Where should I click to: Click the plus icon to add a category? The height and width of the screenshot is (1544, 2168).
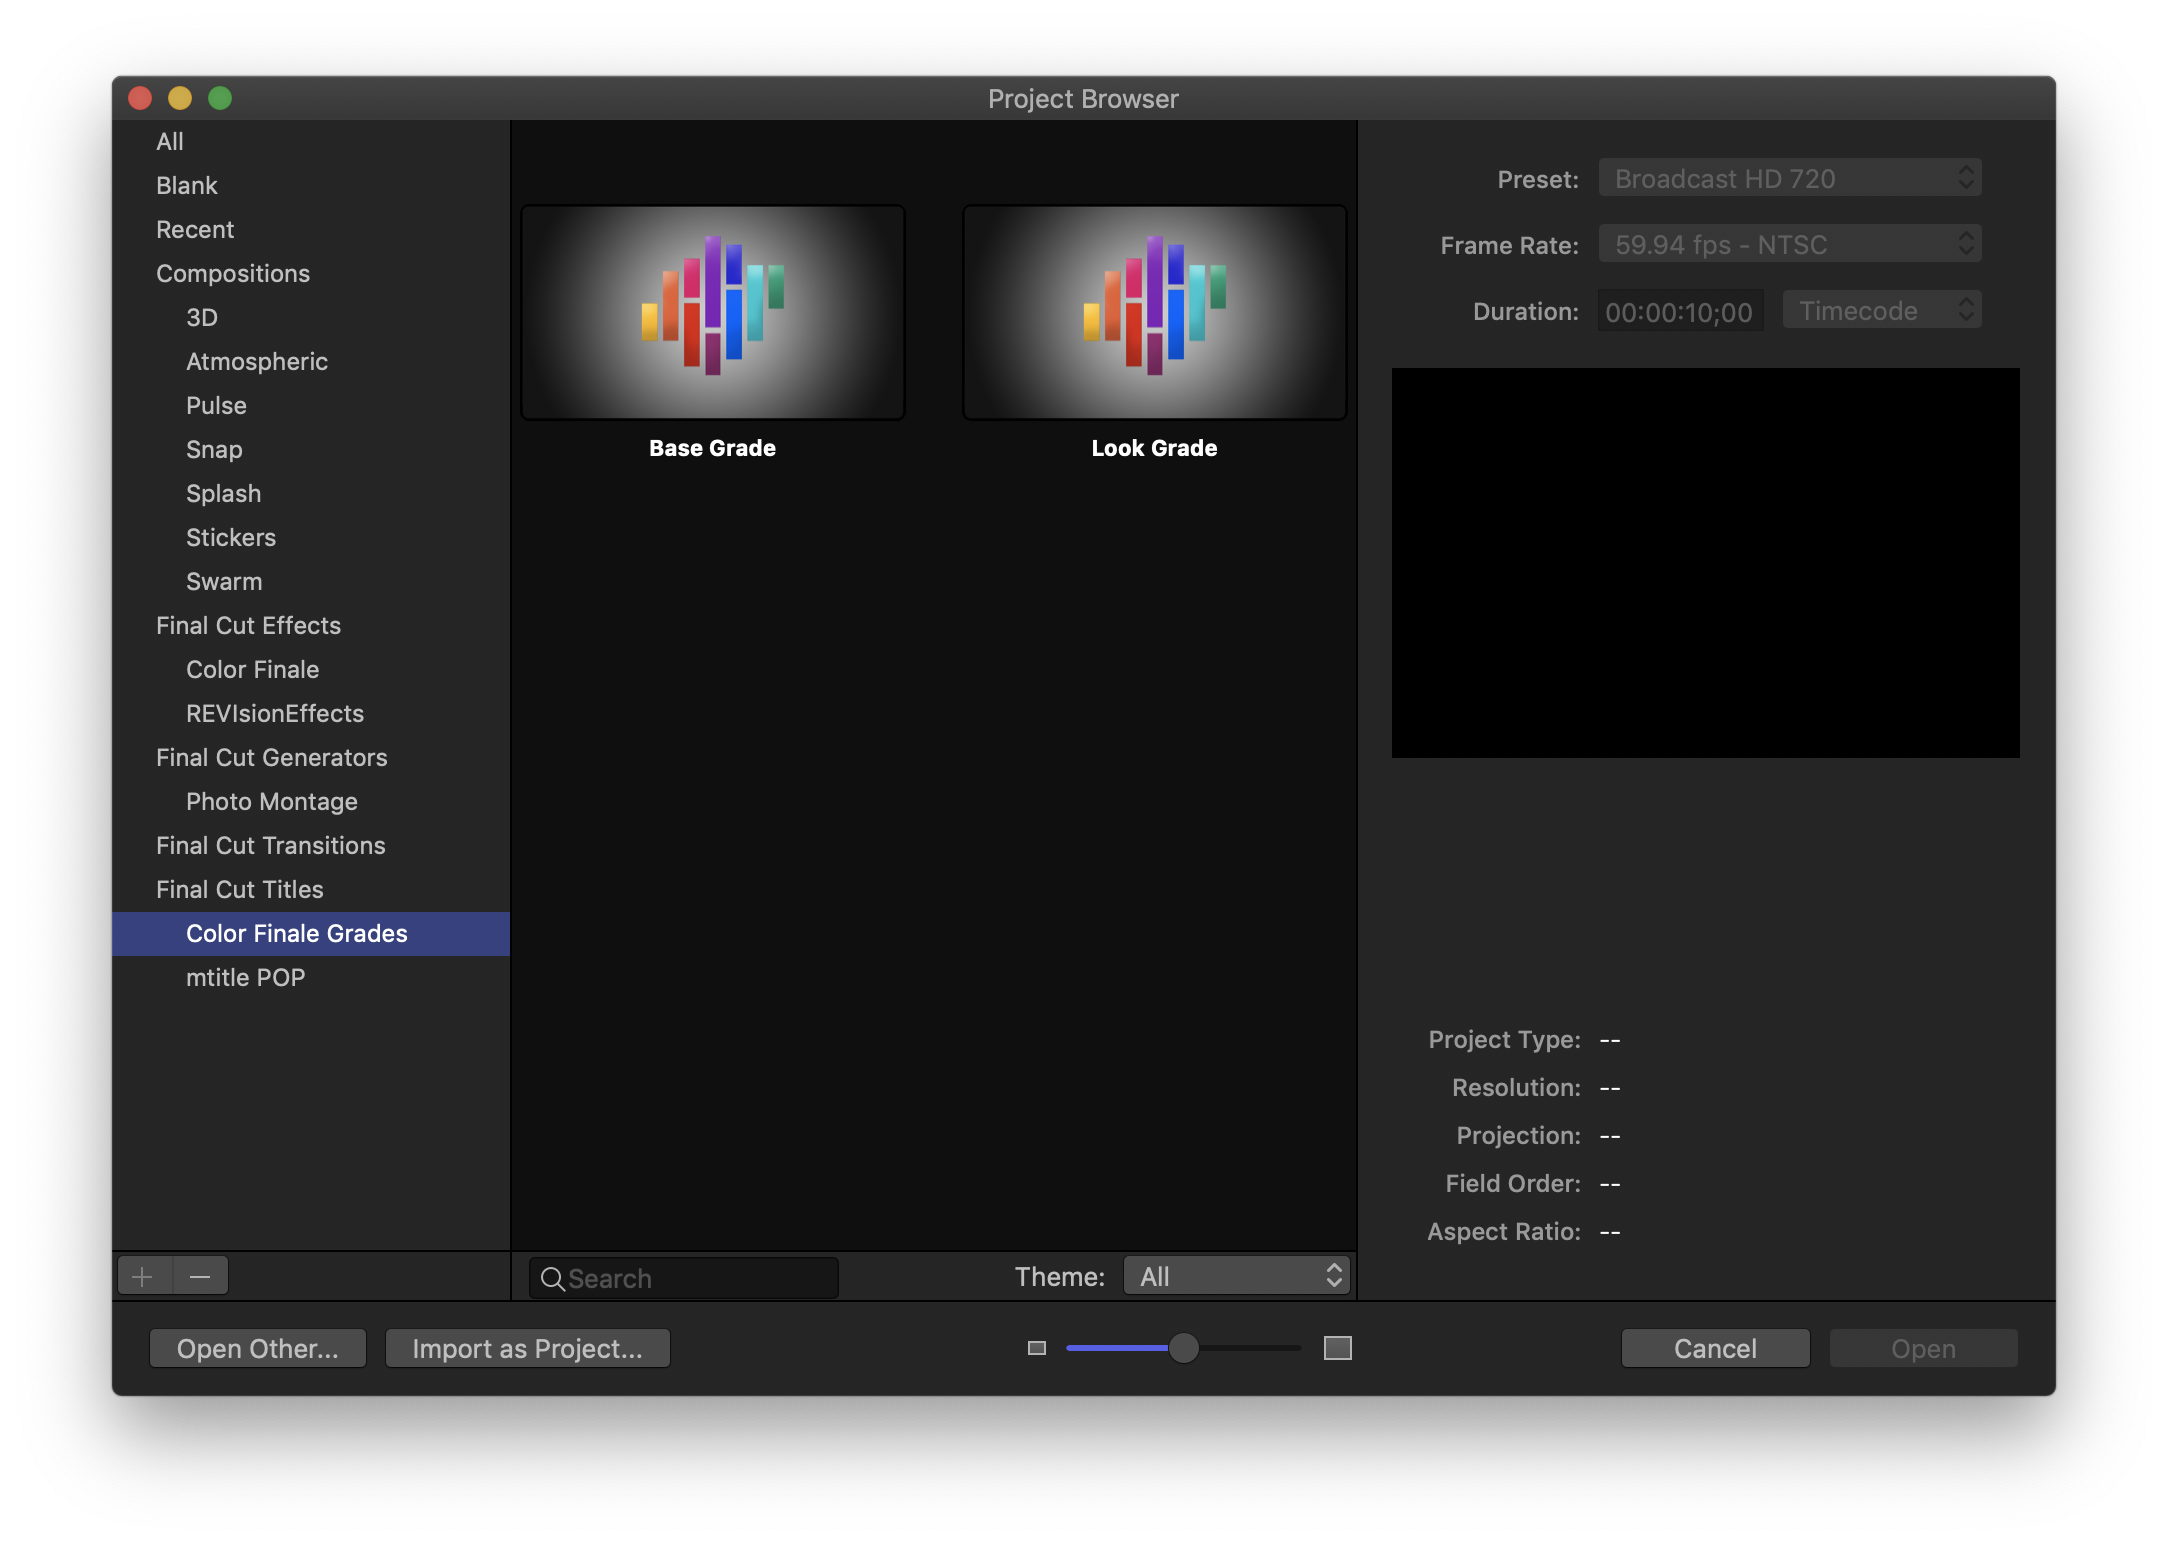click(x=143, y=1277)
